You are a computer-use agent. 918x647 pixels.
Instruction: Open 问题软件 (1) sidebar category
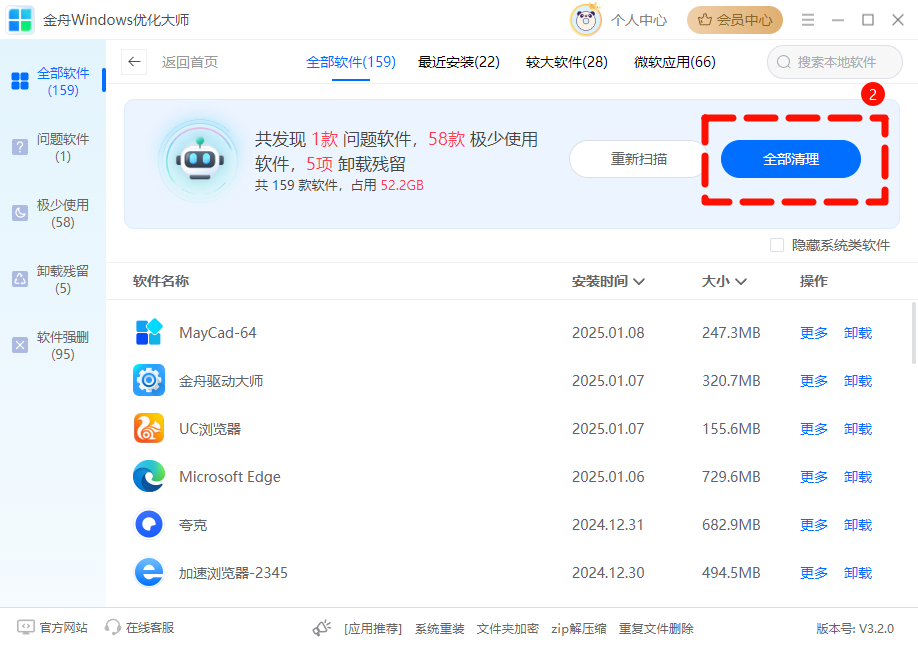coord(52,148)
